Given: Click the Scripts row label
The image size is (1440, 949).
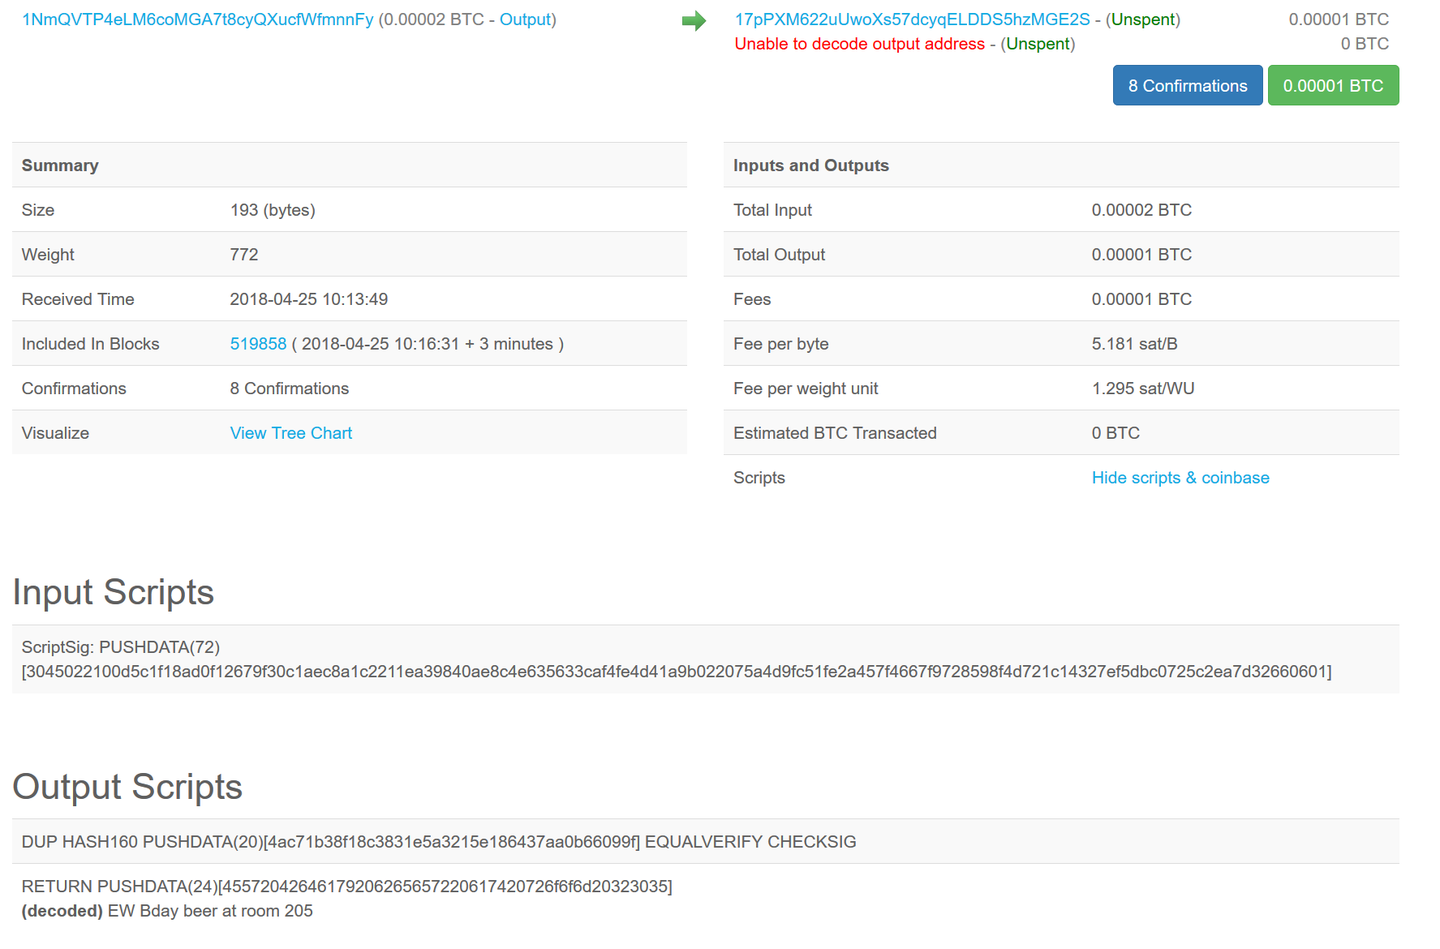Looking at the screenshot, I should [759, 478].
